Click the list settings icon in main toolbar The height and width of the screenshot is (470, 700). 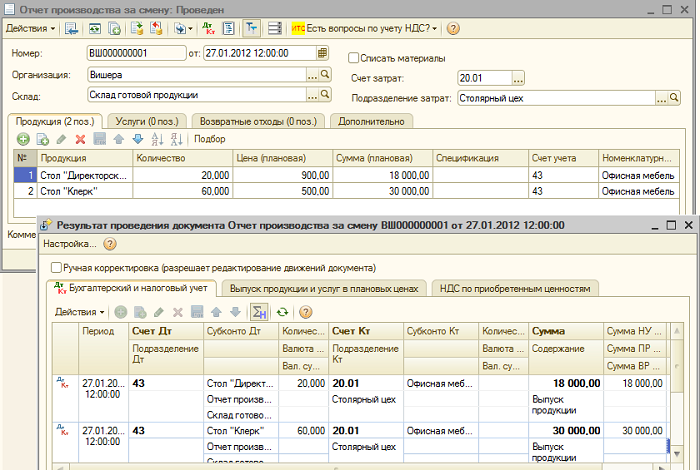(275, 29)
